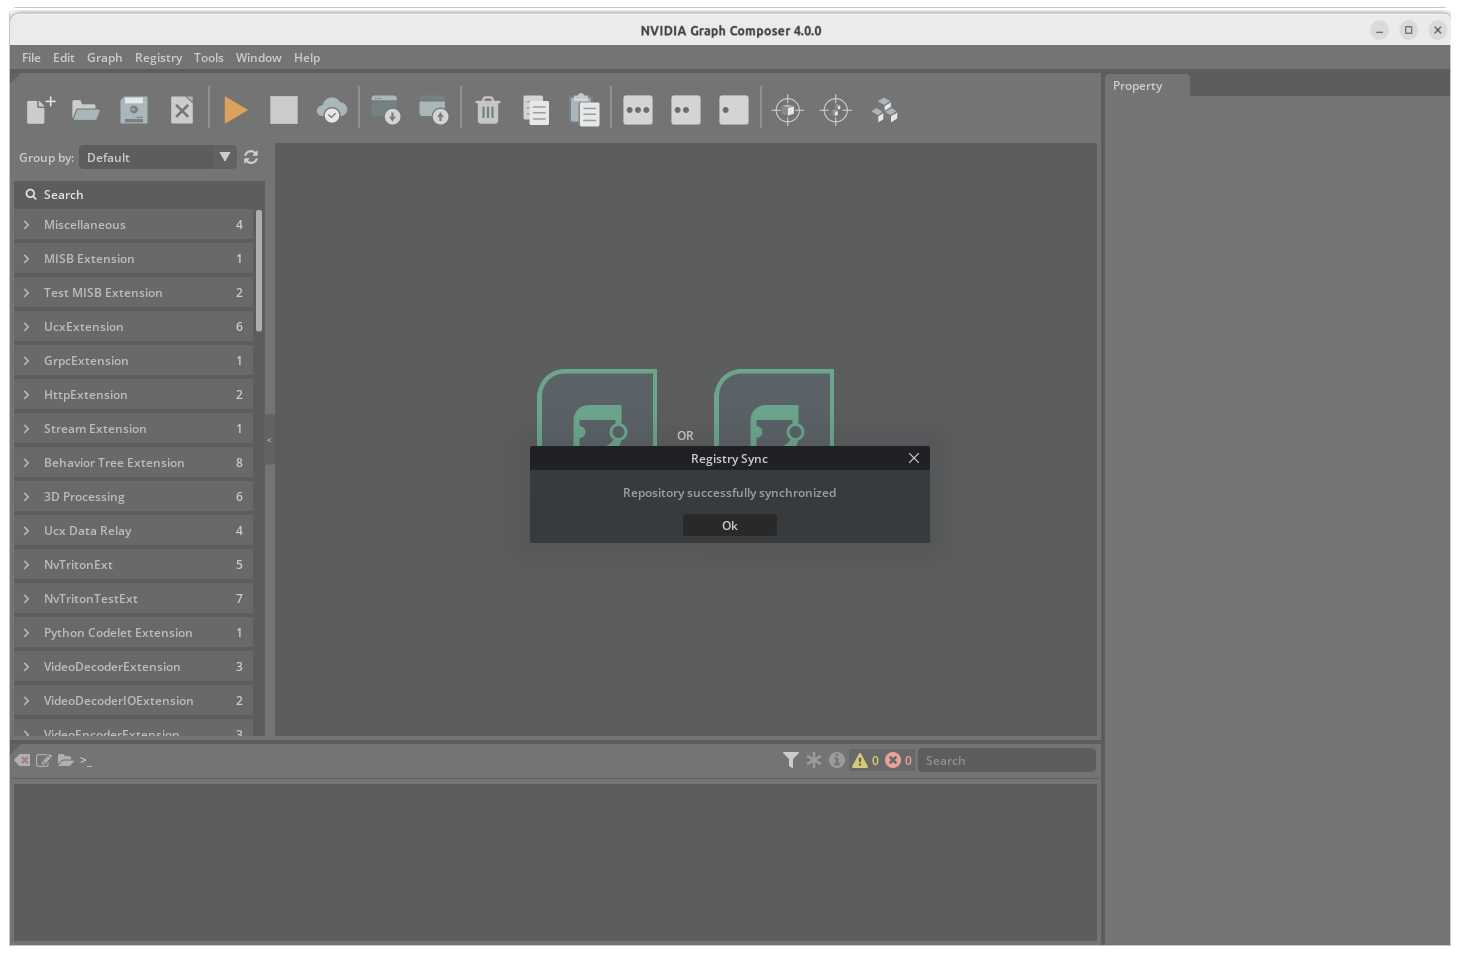This screenshot has height=955, width=1460.
Task: Toggle the errors counter in the console bar
Action: point(896,760)
